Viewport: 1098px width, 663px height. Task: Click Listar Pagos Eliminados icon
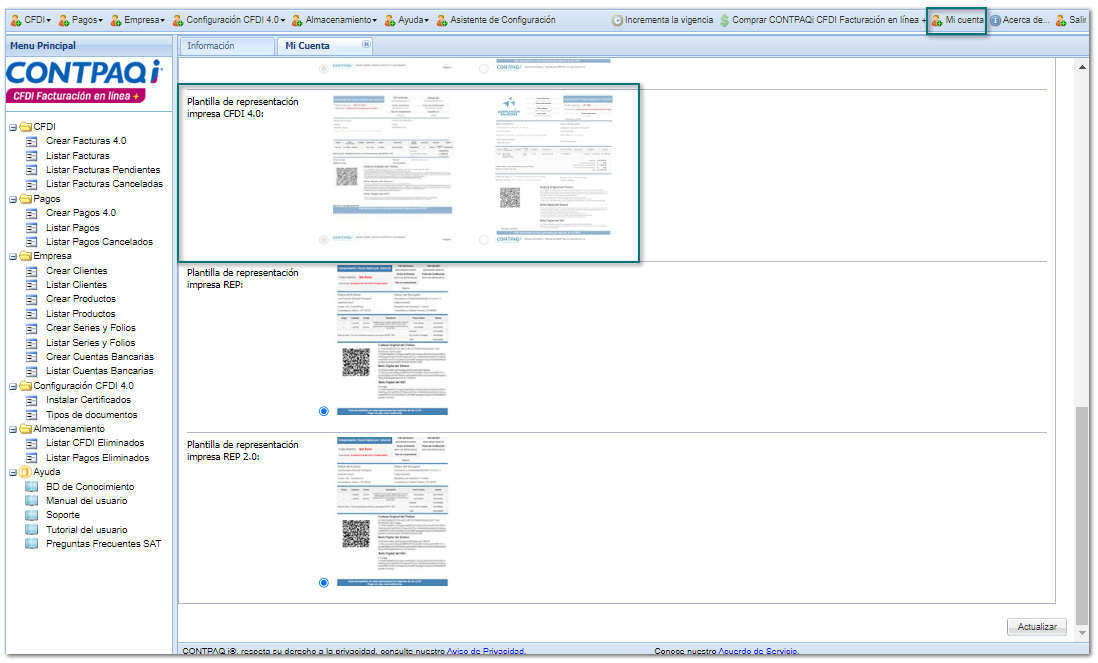pos(32,458)
